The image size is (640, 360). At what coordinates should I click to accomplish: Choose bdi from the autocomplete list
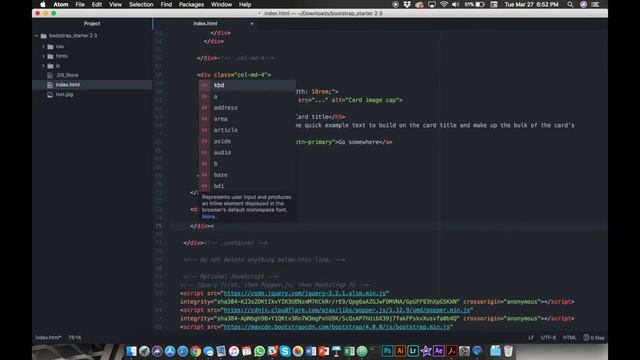click(x=247, y=186)
